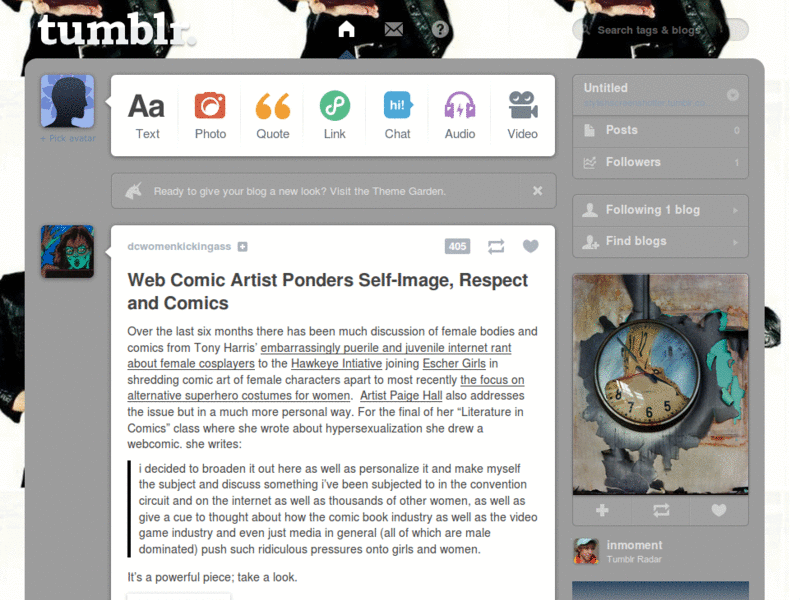This screenshot has width=800, height=600.
Task: Like the dcwomenkickingass post with heart
Action: (x=531, y=246)
